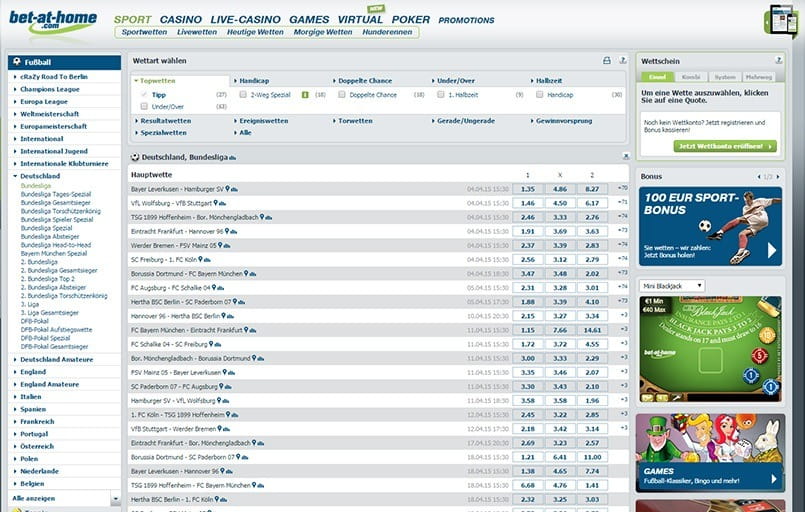This screenshot has width=805, height=512.
Task: Click location pin for FC Schalke 04 - SC Freiburg
Action: [x=211, y=344]
